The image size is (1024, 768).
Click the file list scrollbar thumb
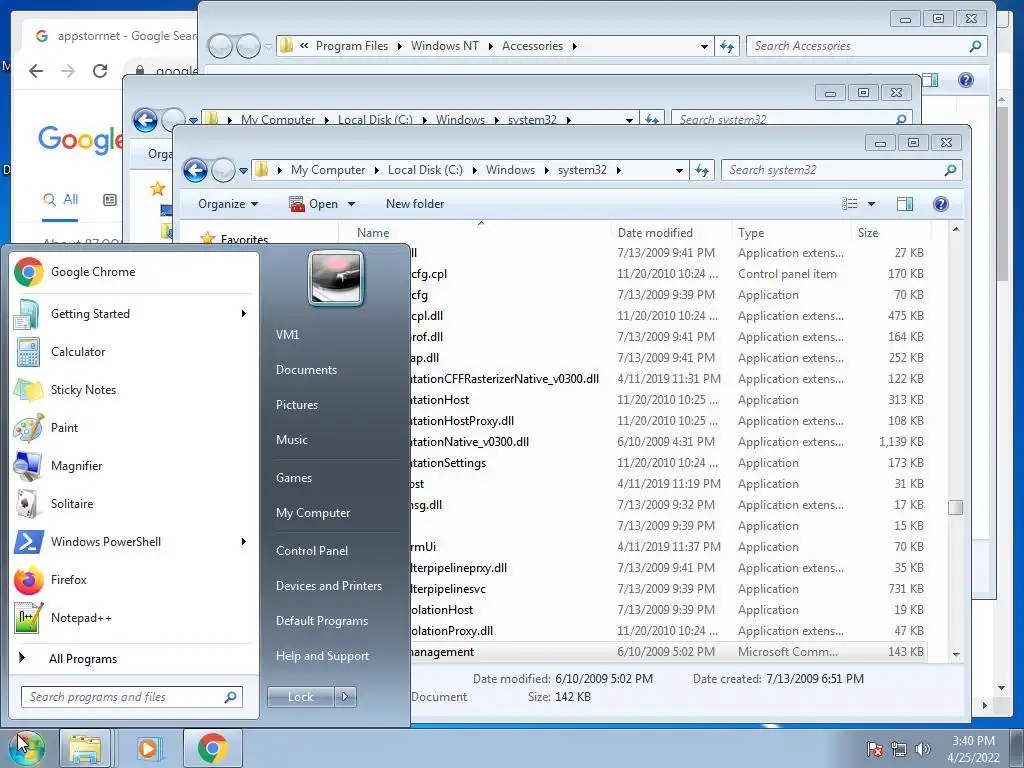click(955, 507)
